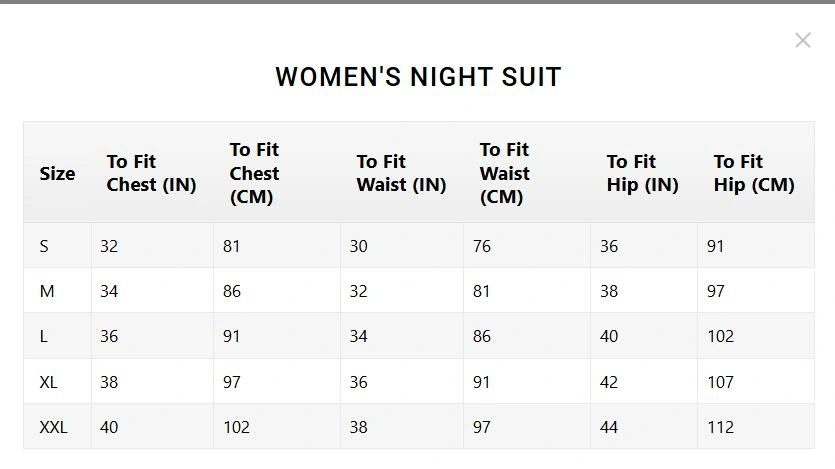Select the To Fit Hip (IN) header
The image size is (835, 469).
click(642, 173)
